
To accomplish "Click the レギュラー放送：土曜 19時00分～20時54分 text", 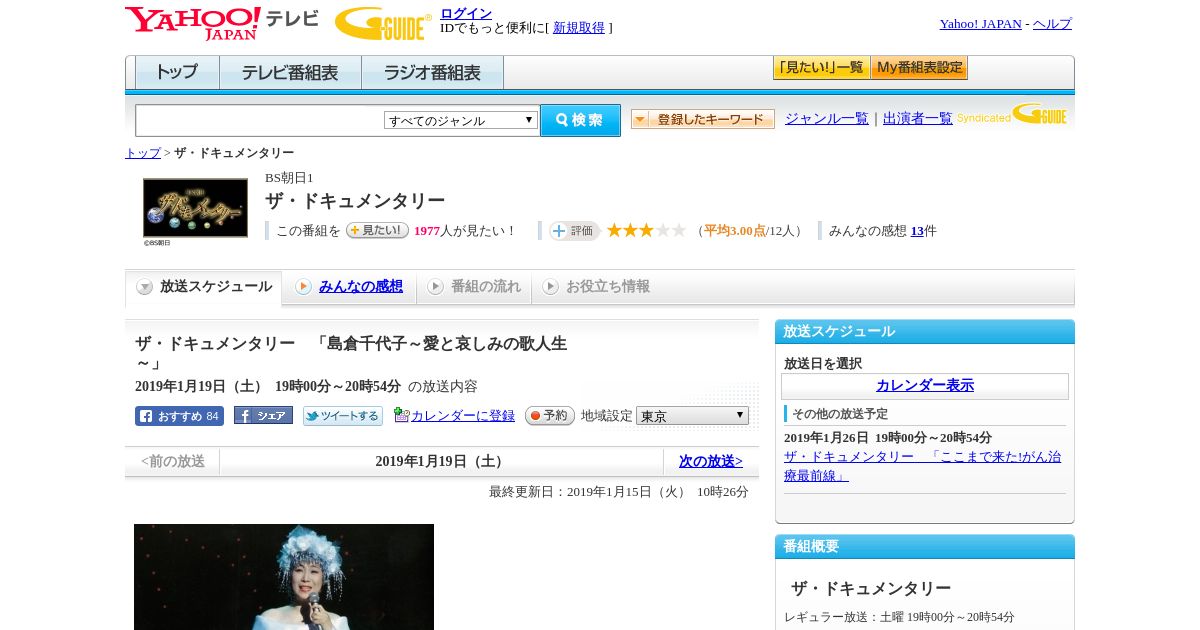I will 899,617.
